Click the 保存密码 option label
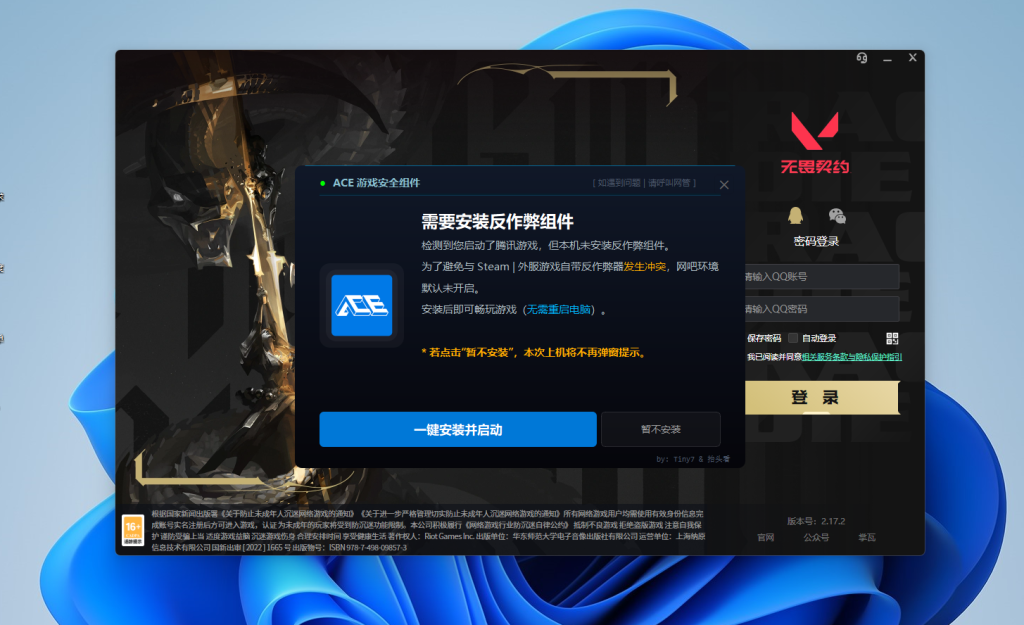The image size is (1024, 625). pyautogui.click(x=764, y=338)
